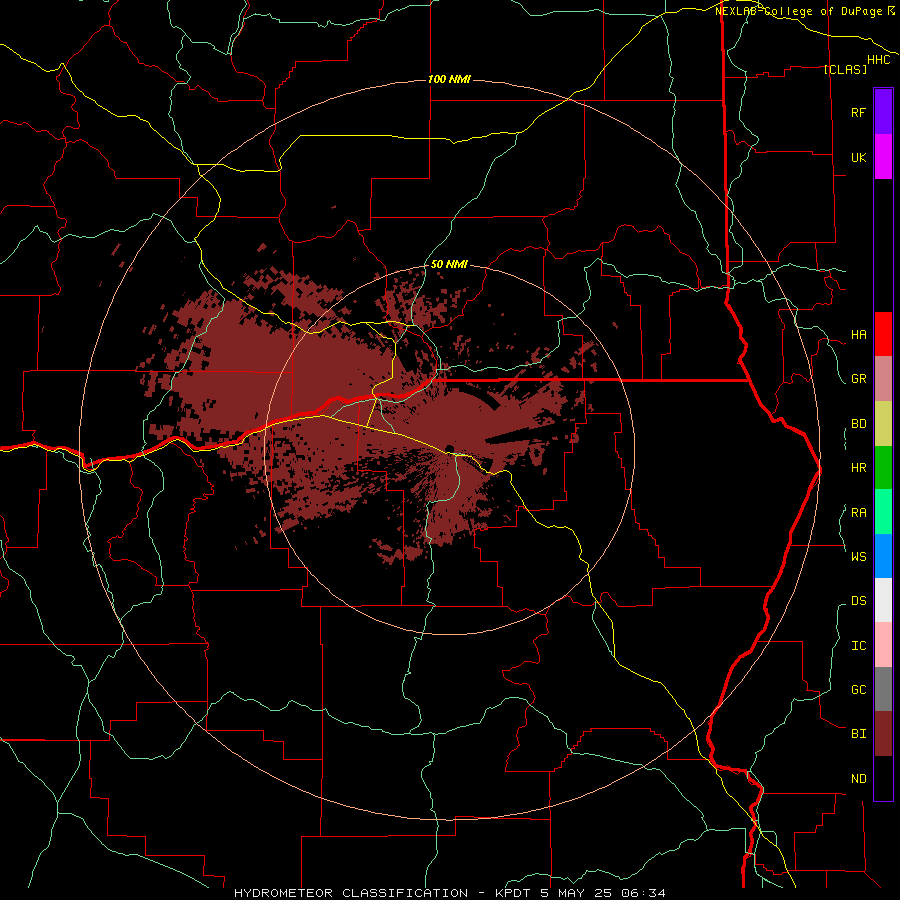Click the RA legend label

pos(858,513)
